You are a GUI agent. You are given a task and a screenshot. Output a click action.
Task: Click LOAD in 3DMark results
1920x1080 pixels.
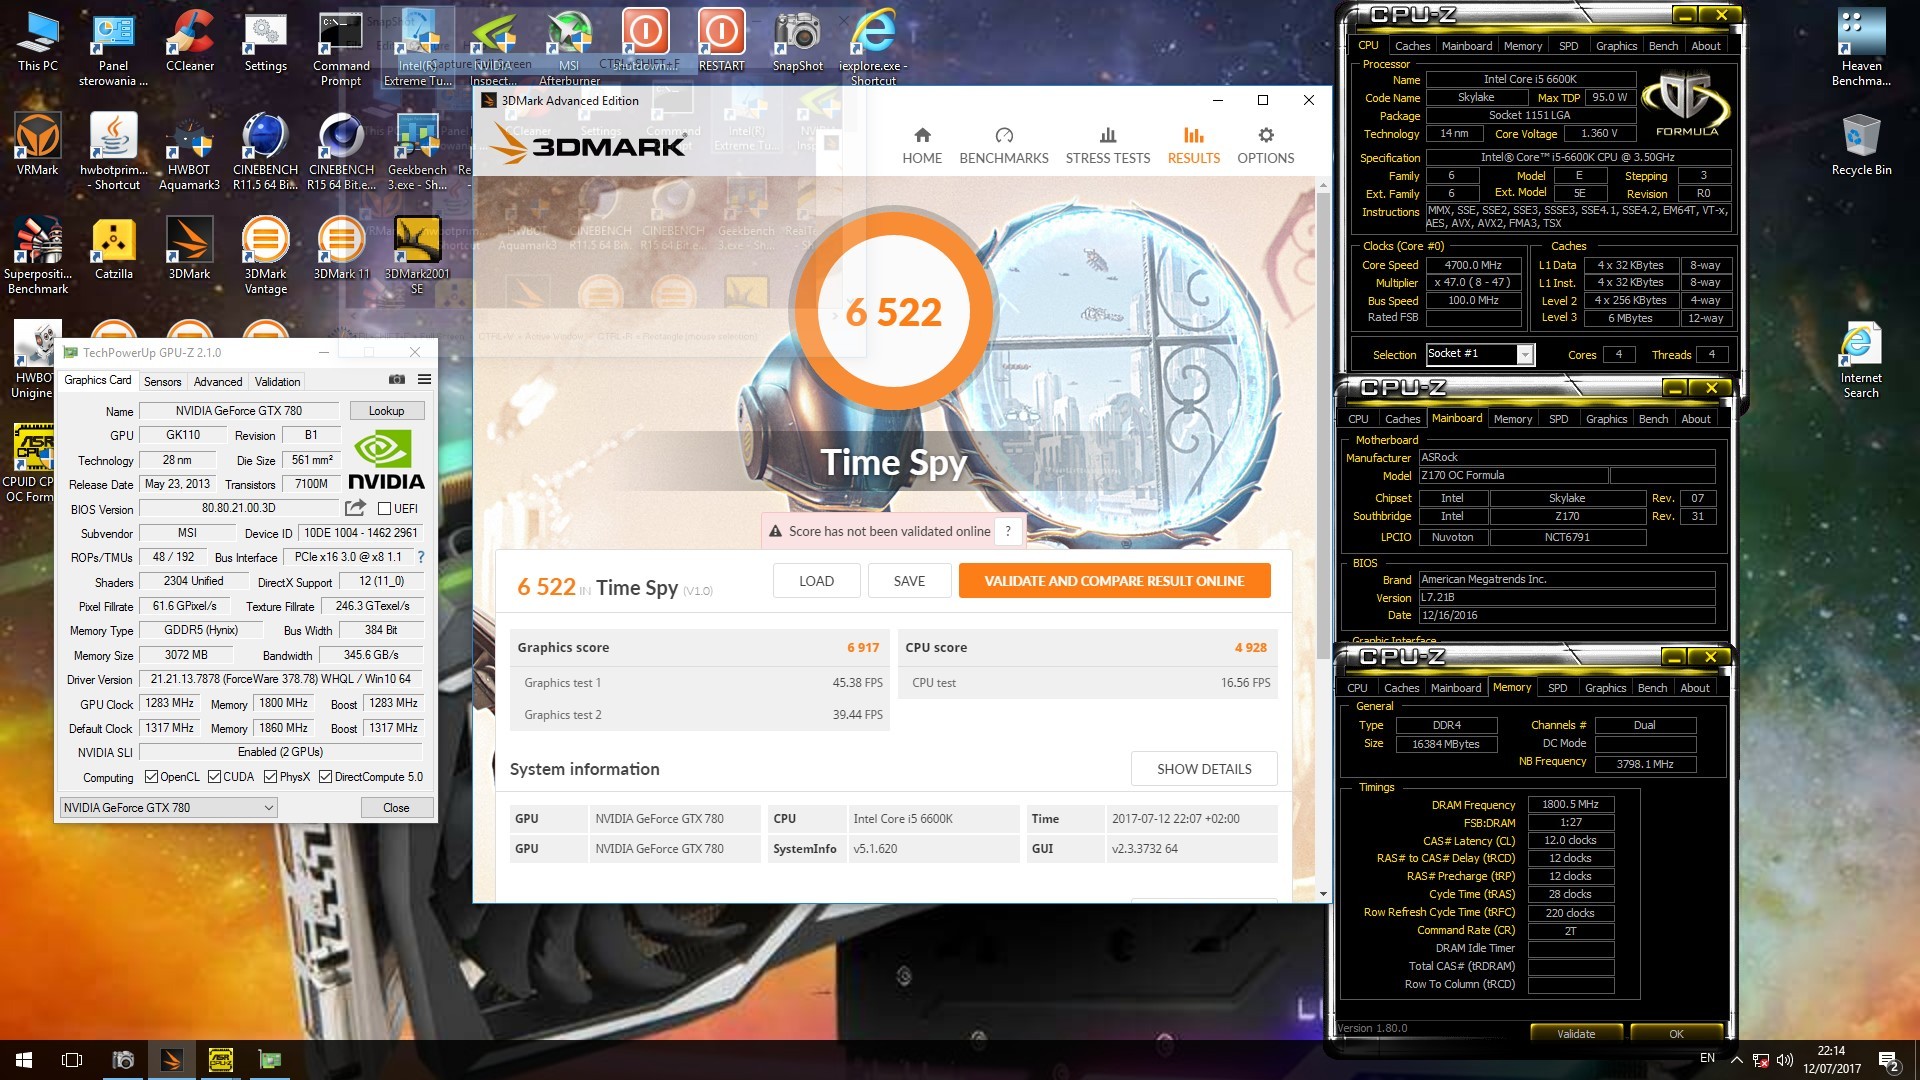(816, 581)
